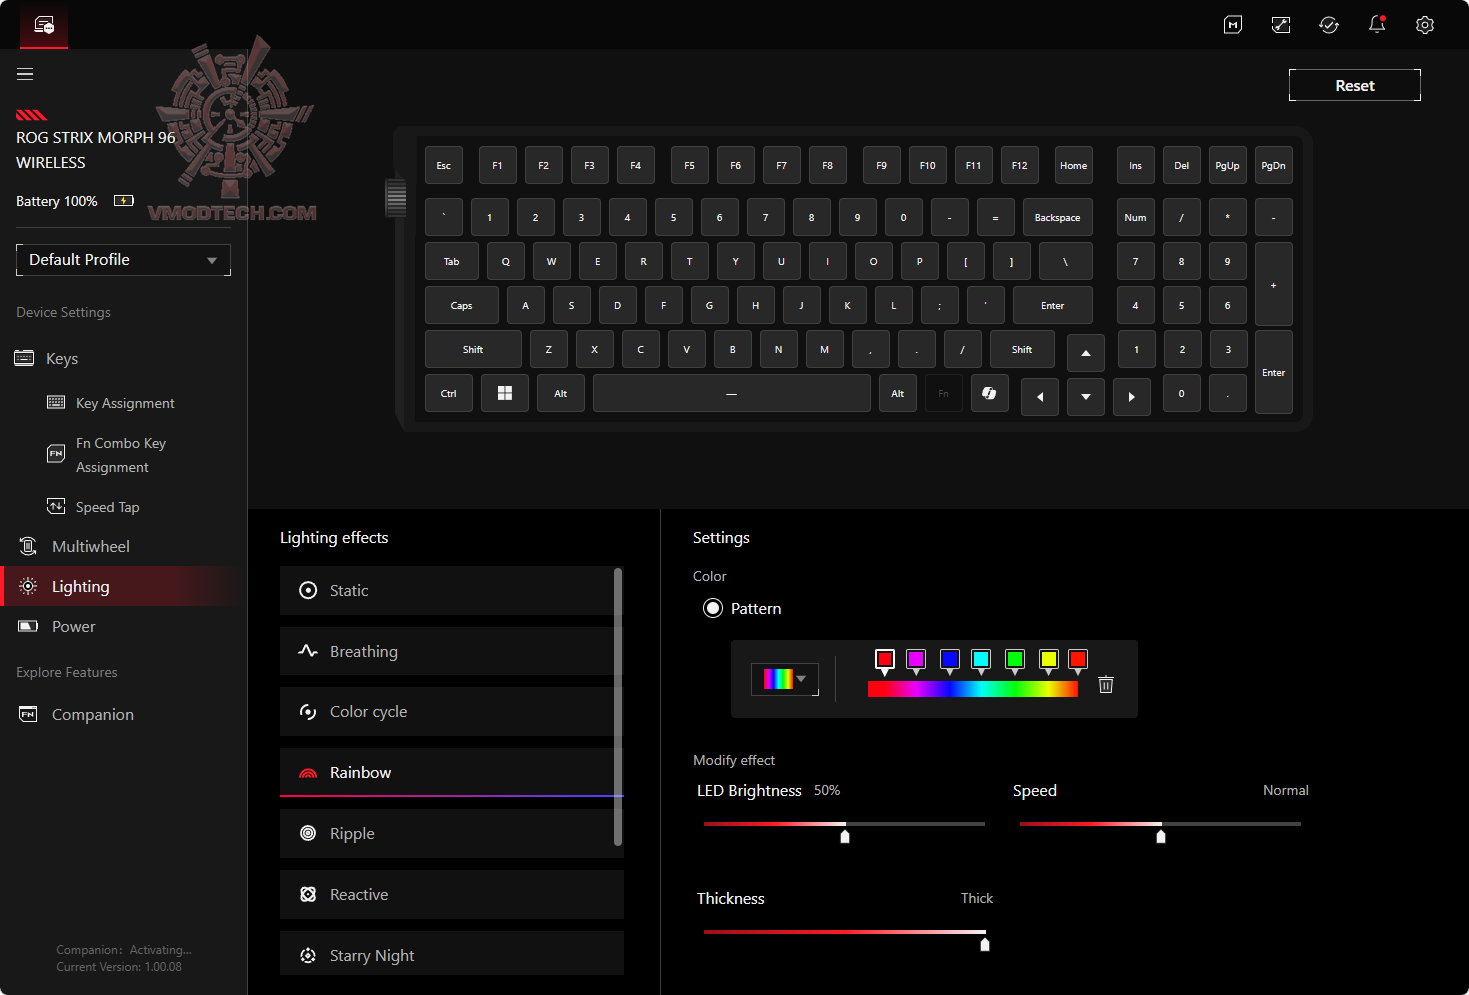Click the Windows logo key on keyboard
Screen dimensions: 1469x995
pos(505,393)
